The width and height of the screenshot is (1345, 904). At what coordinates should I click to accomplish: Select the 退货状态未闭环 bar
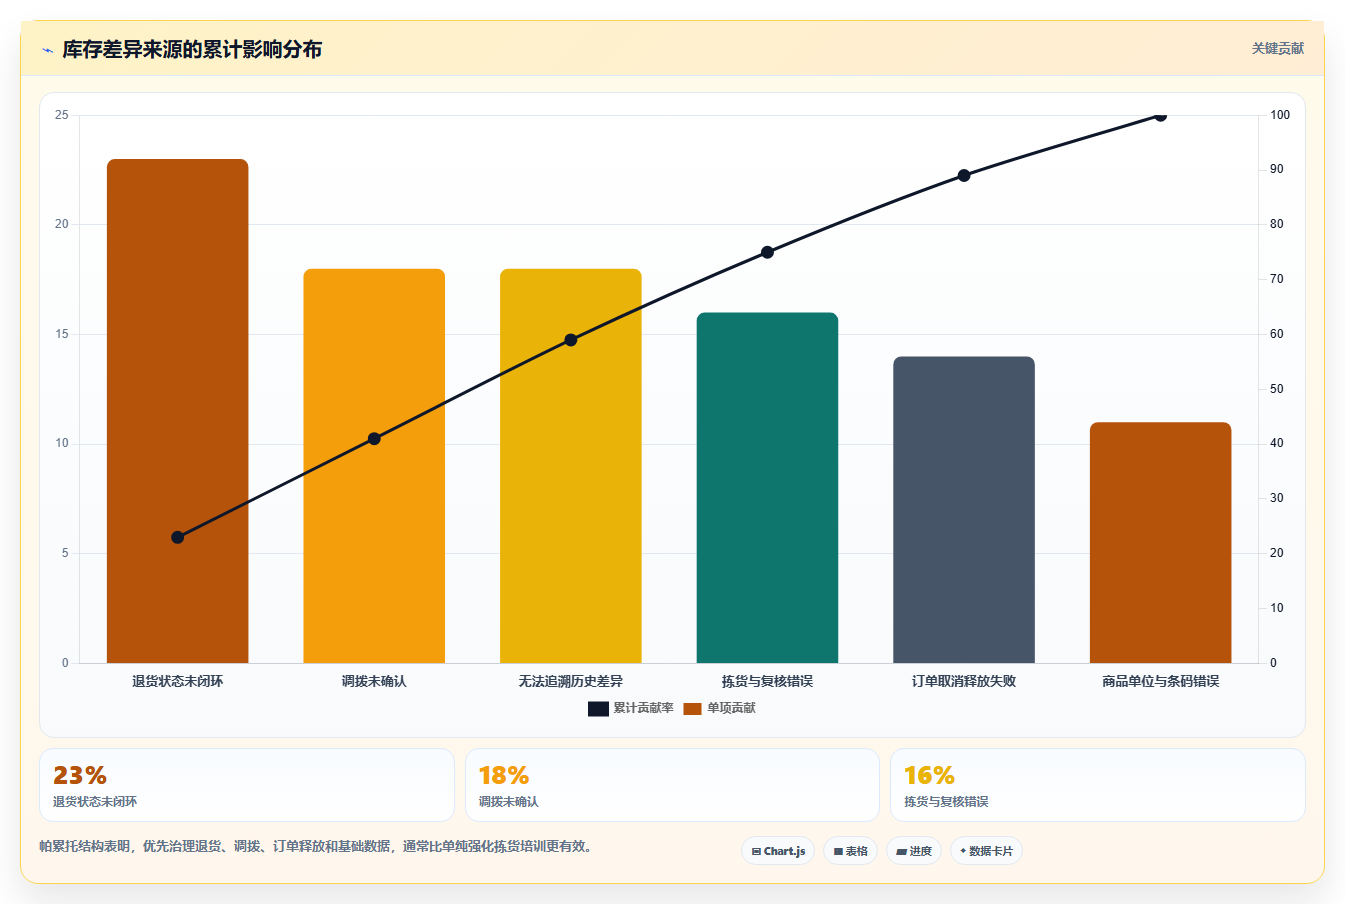pos(178,411)
